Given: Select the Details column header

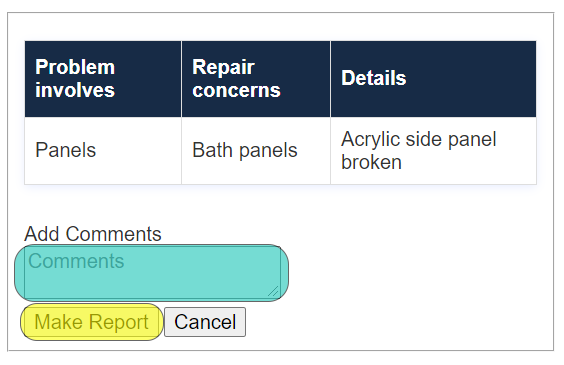Looking at the screenshot, I should pos(433,79).
